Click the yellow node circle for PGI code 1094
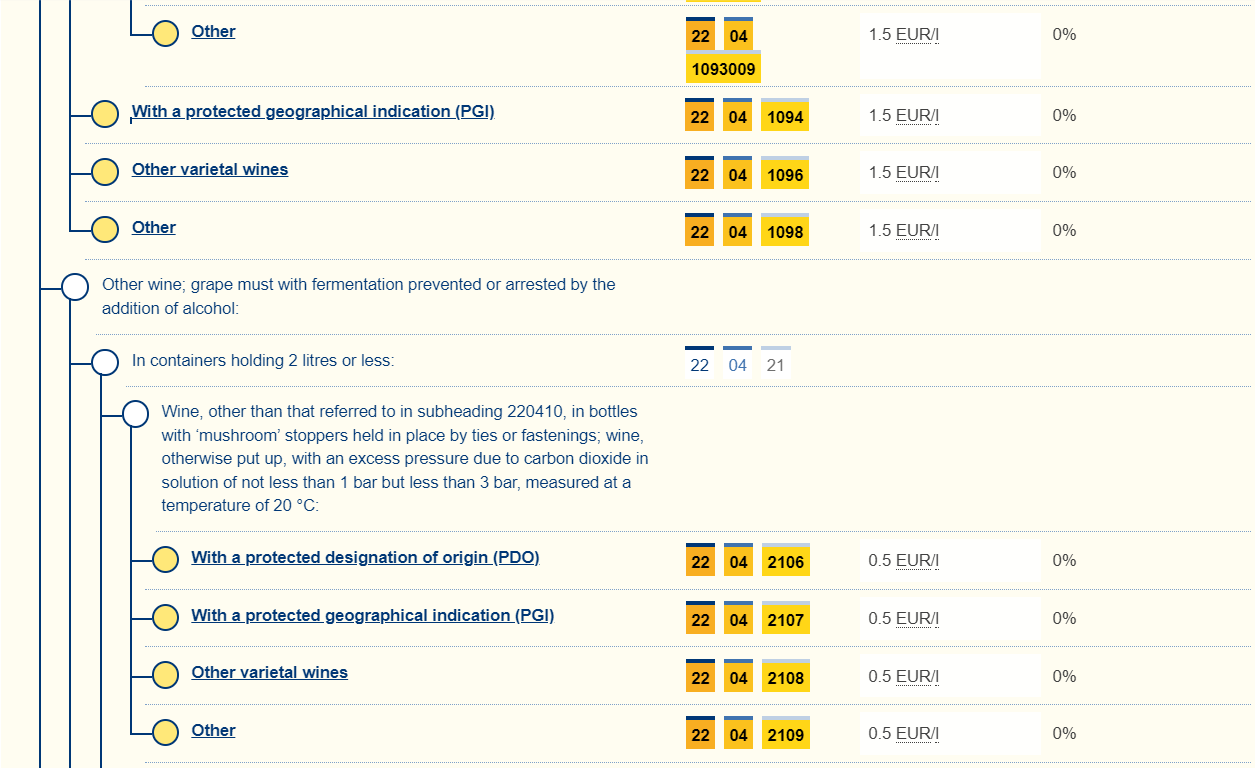 105,114
